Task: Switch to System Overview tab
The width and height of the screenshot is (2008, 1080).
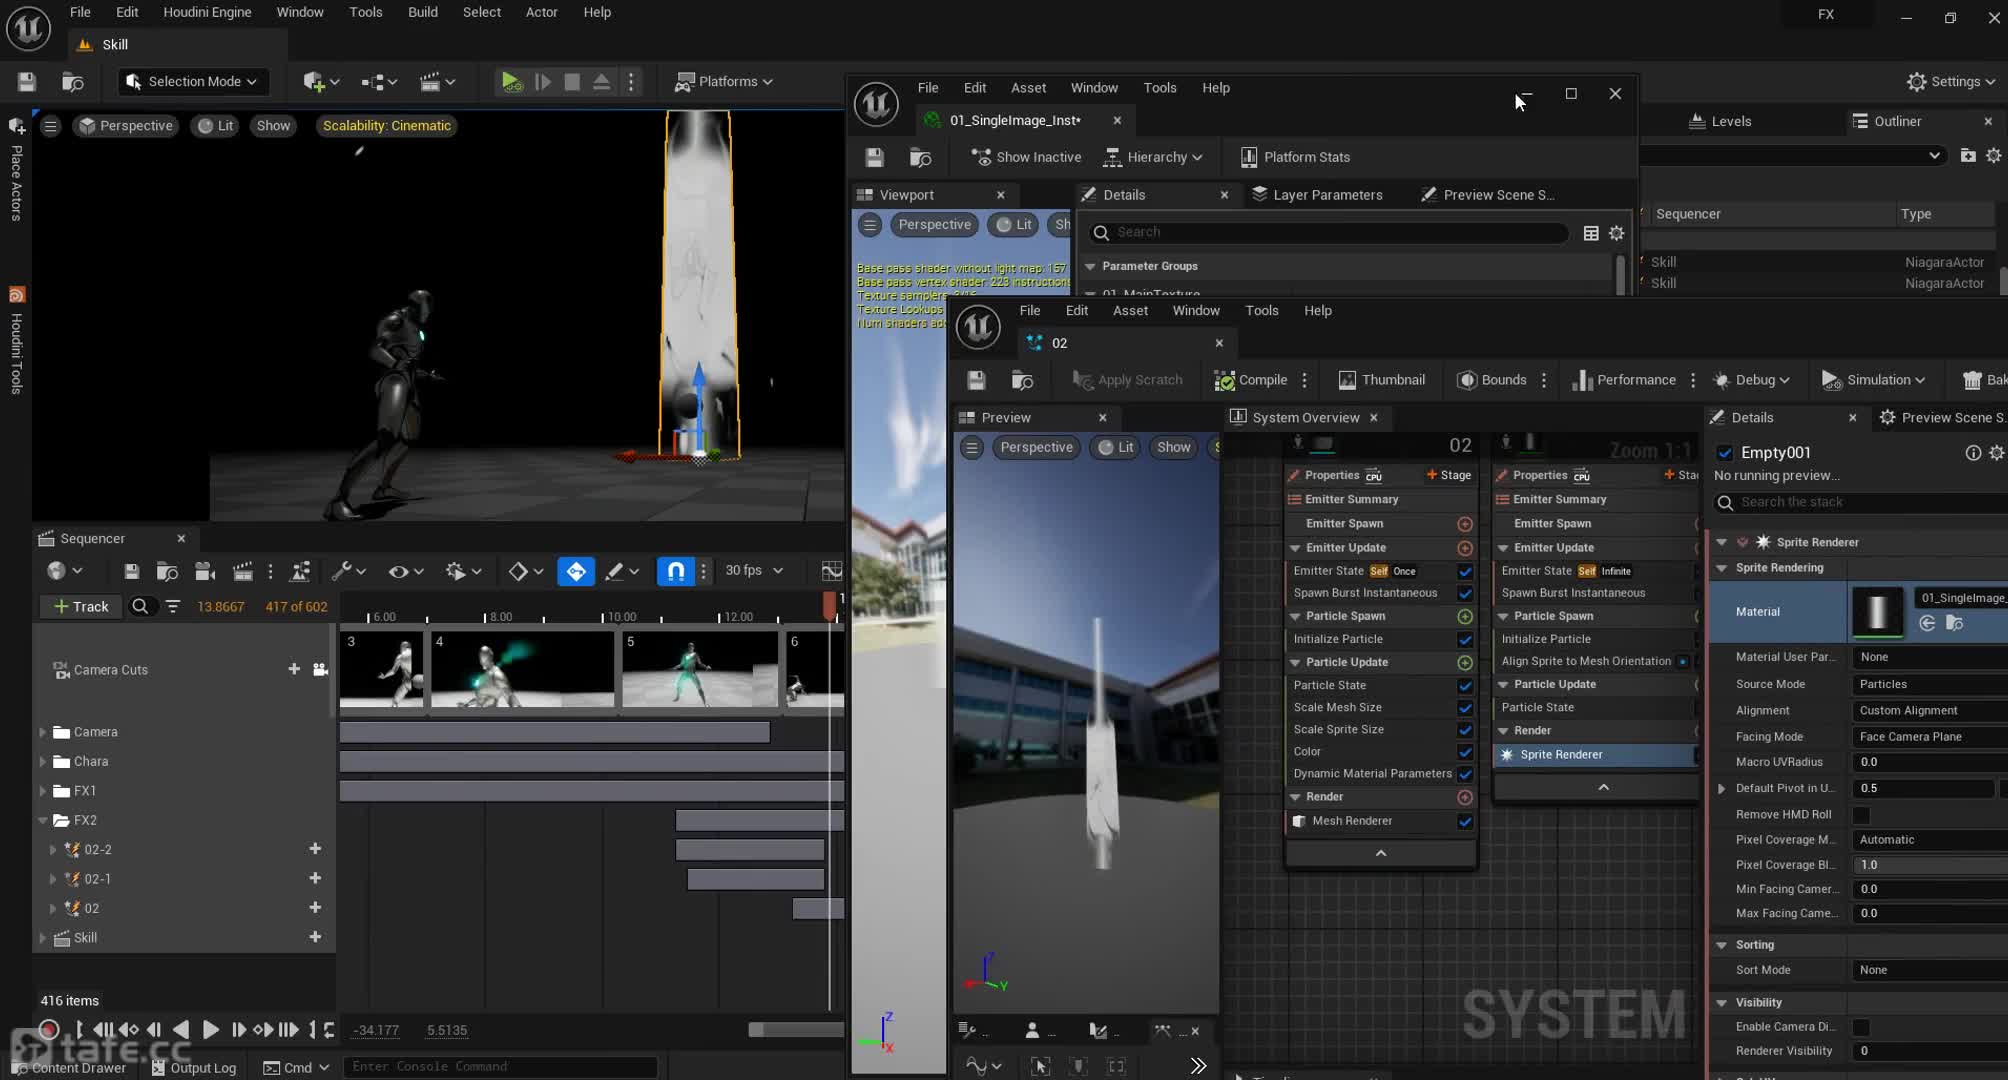Action: [1306, 418]
